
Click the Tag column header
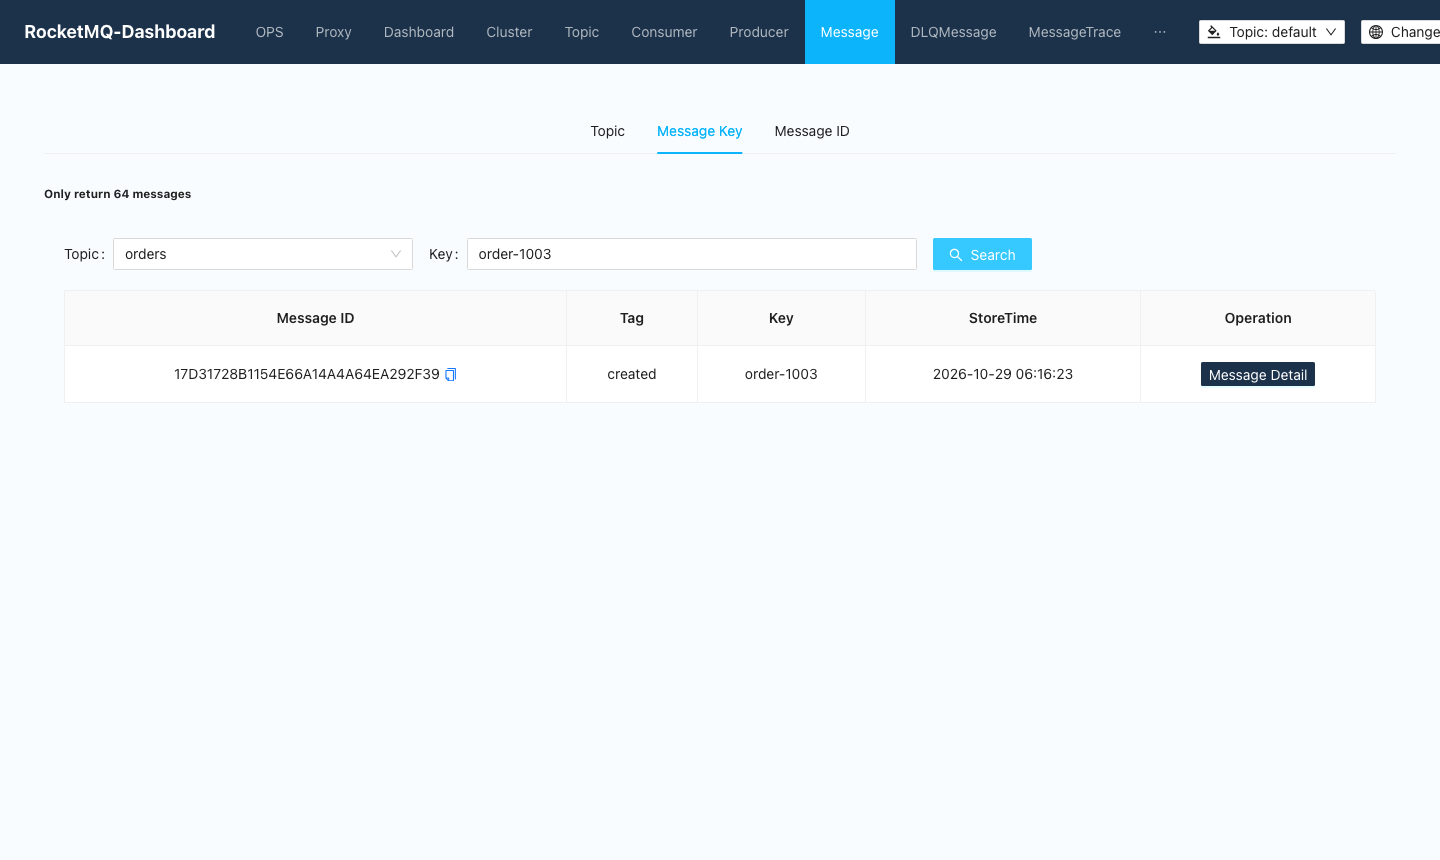(x=632, y=318)
